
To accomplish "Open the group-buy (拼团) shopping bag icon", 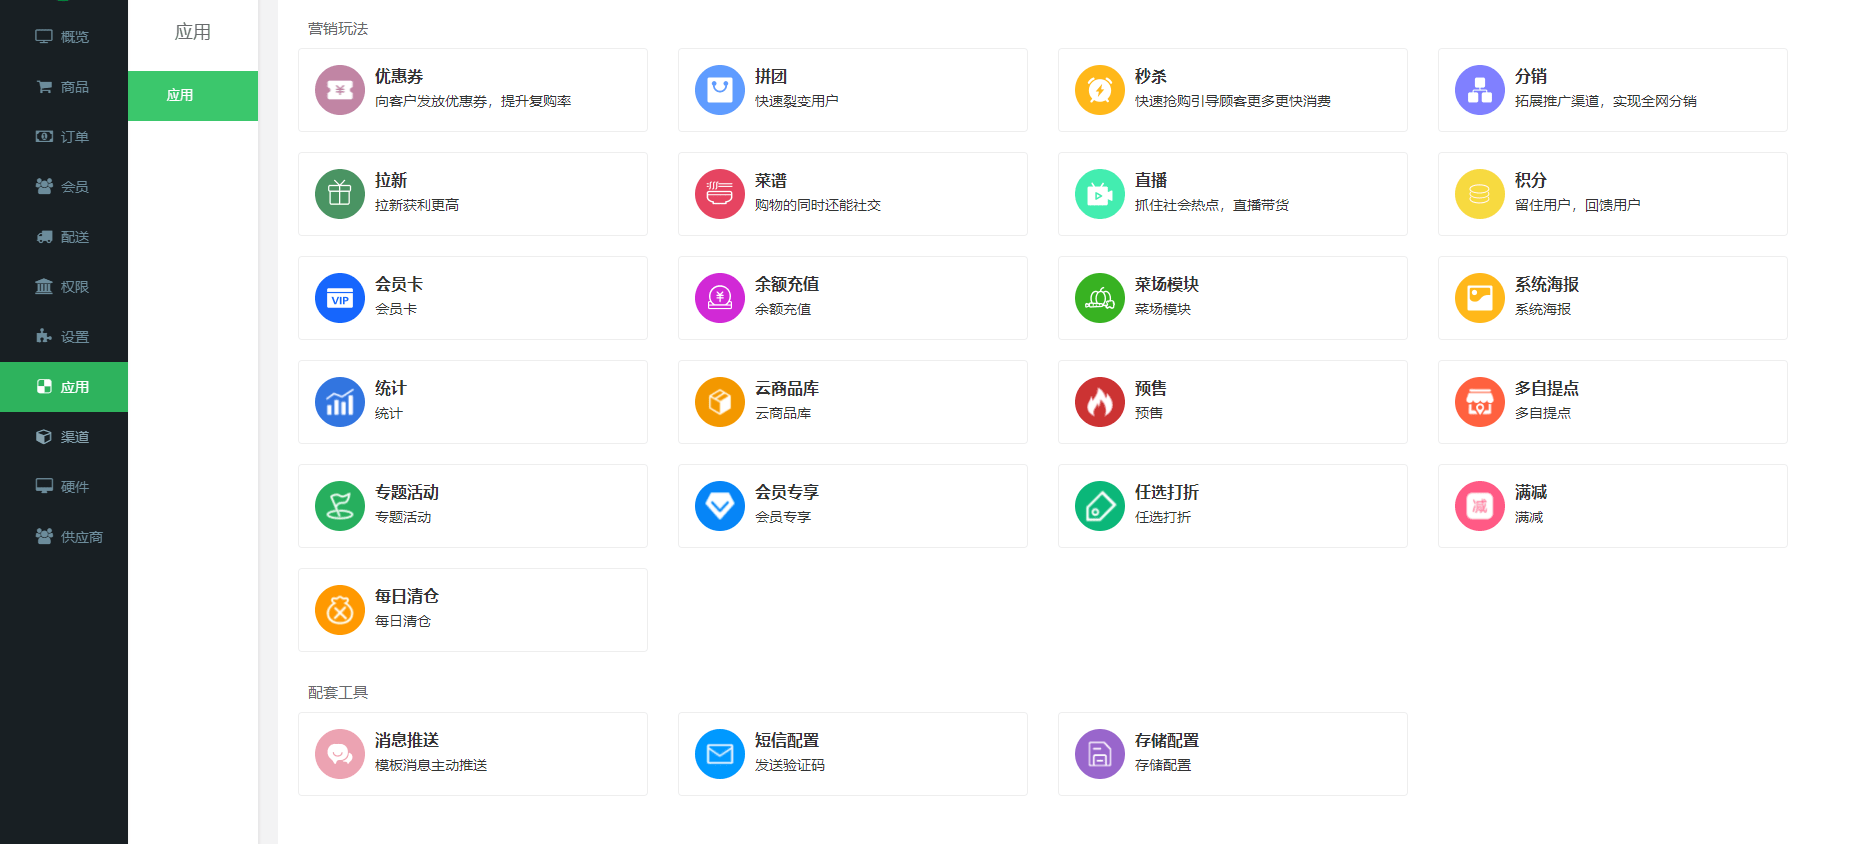I will (720, 90).
